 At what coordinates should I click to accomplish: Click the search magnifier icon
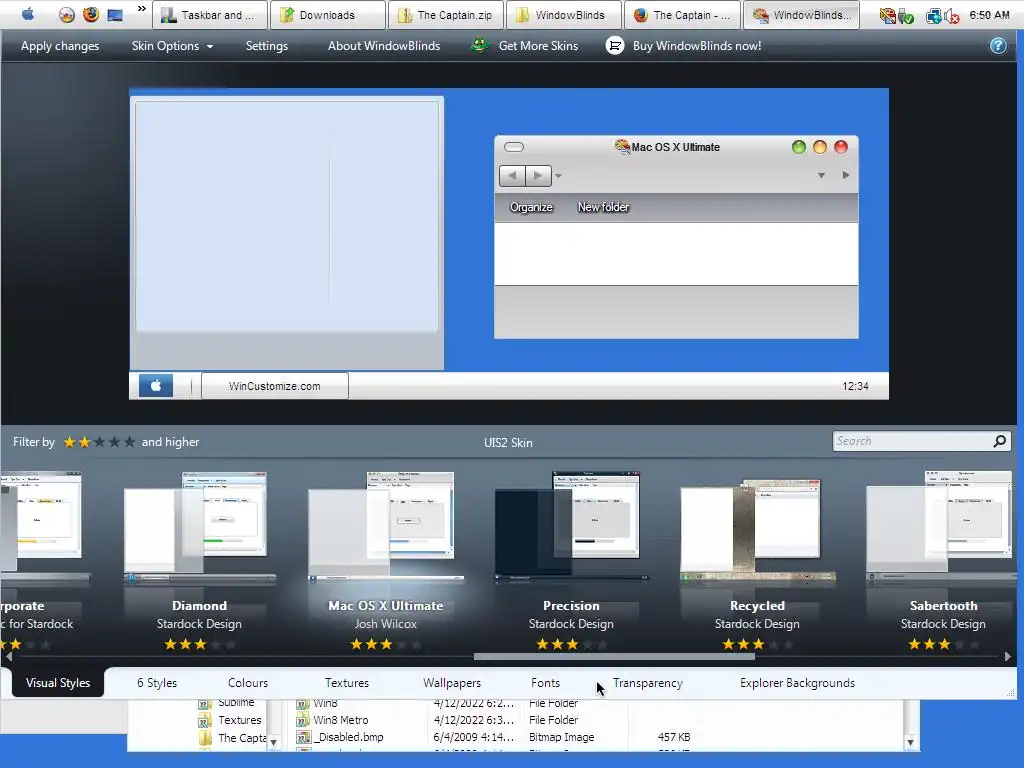(x=1000, y=441)
